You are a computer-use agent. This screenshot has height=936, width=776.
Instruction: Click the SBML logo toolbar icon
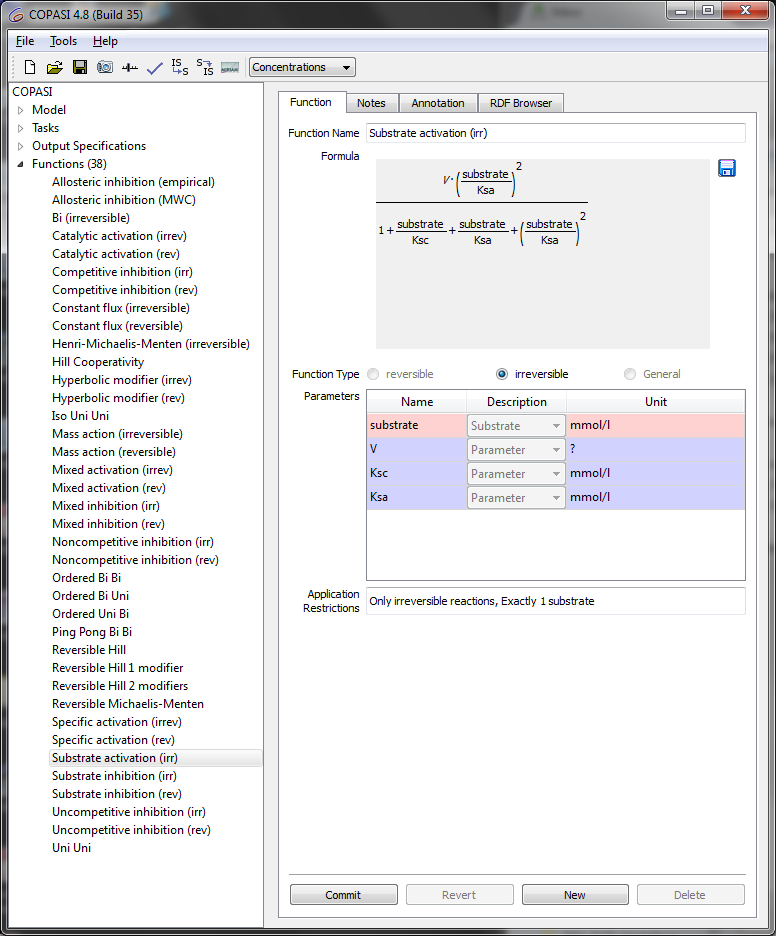[230, 68]
